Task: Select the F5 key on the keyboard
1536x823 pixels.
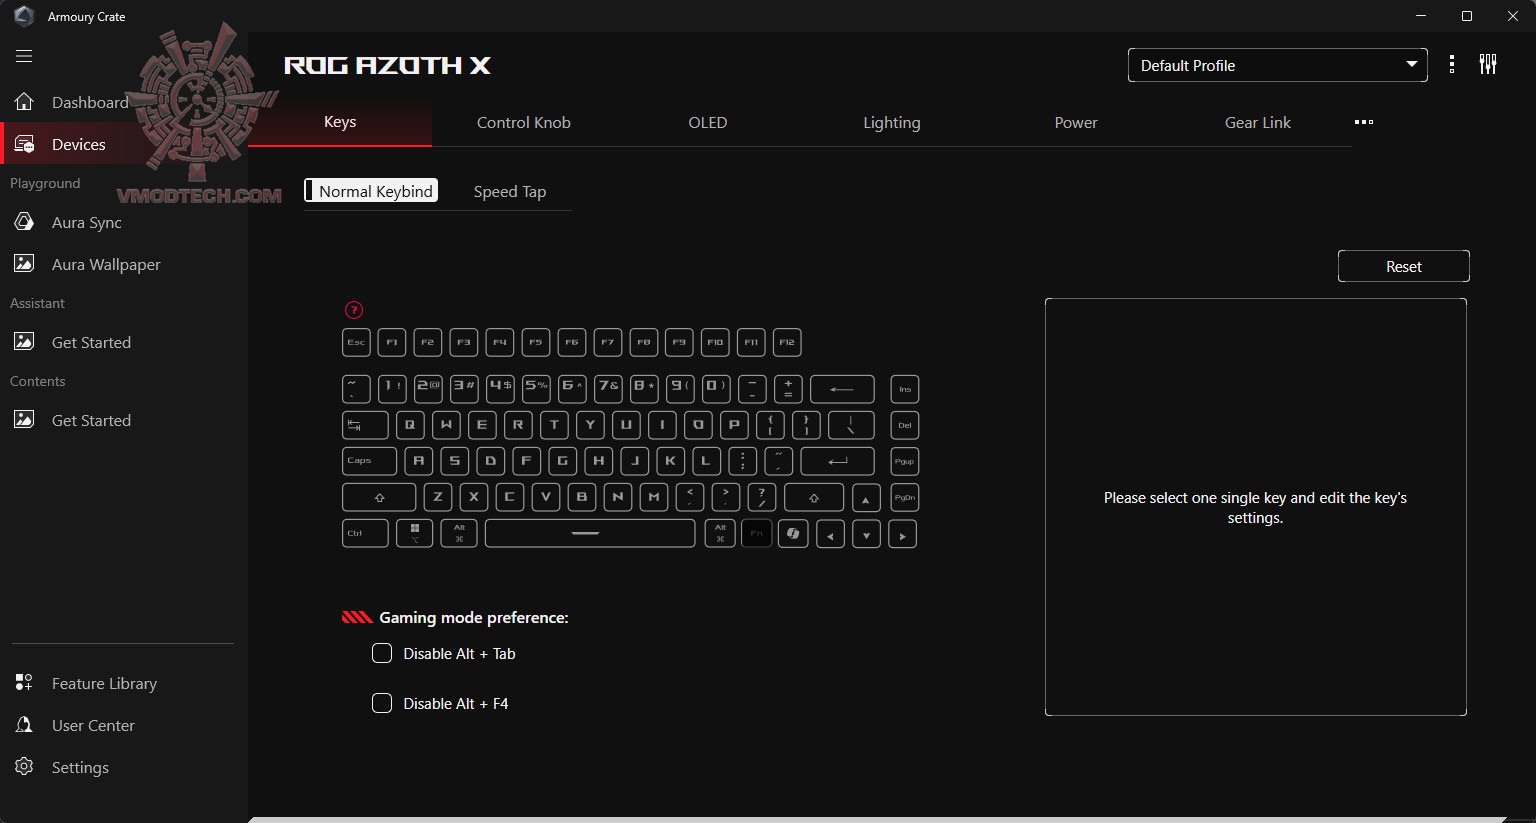Action: click(536, 342)
